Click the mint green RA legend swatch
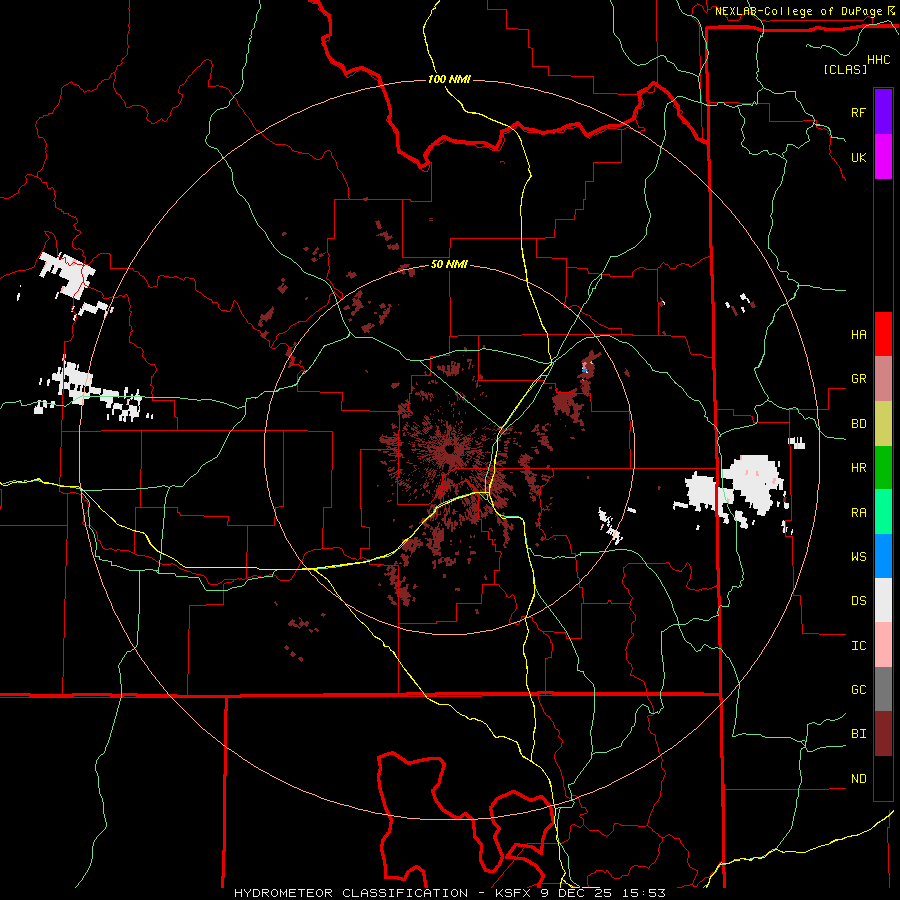 (883, 512)
